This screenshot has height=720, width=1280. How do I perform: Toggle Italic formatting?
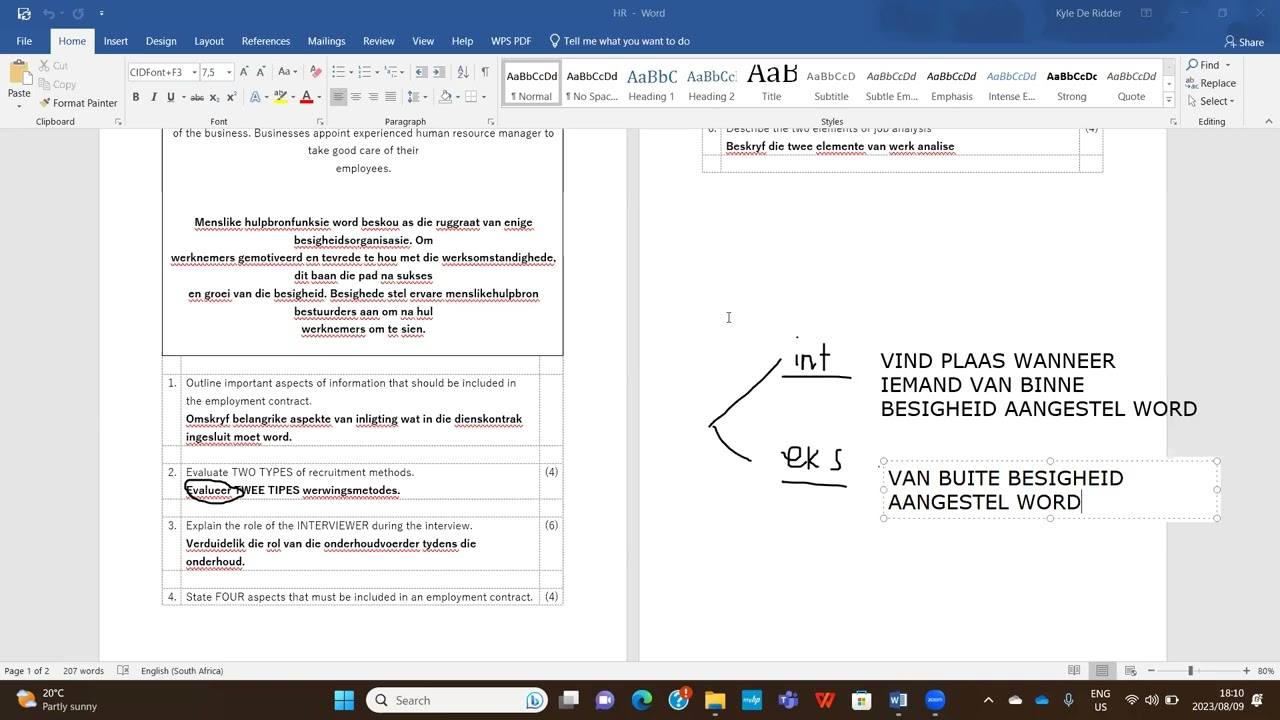(x=153, y=97)
